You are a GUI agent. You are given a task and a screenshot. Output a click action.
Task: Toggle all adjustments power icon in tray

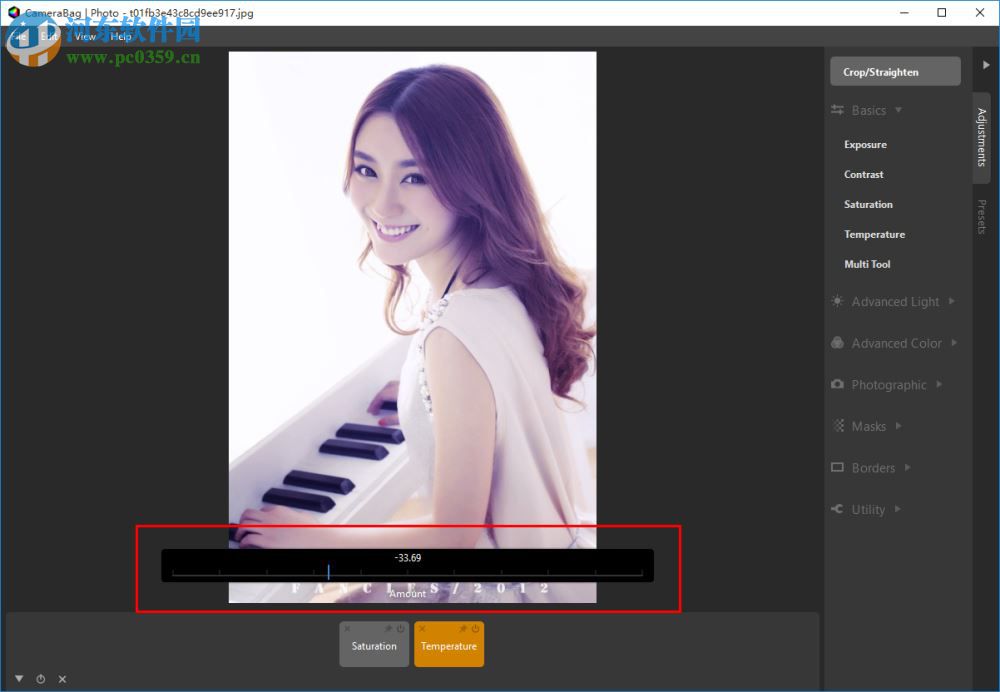click(41, 679)
